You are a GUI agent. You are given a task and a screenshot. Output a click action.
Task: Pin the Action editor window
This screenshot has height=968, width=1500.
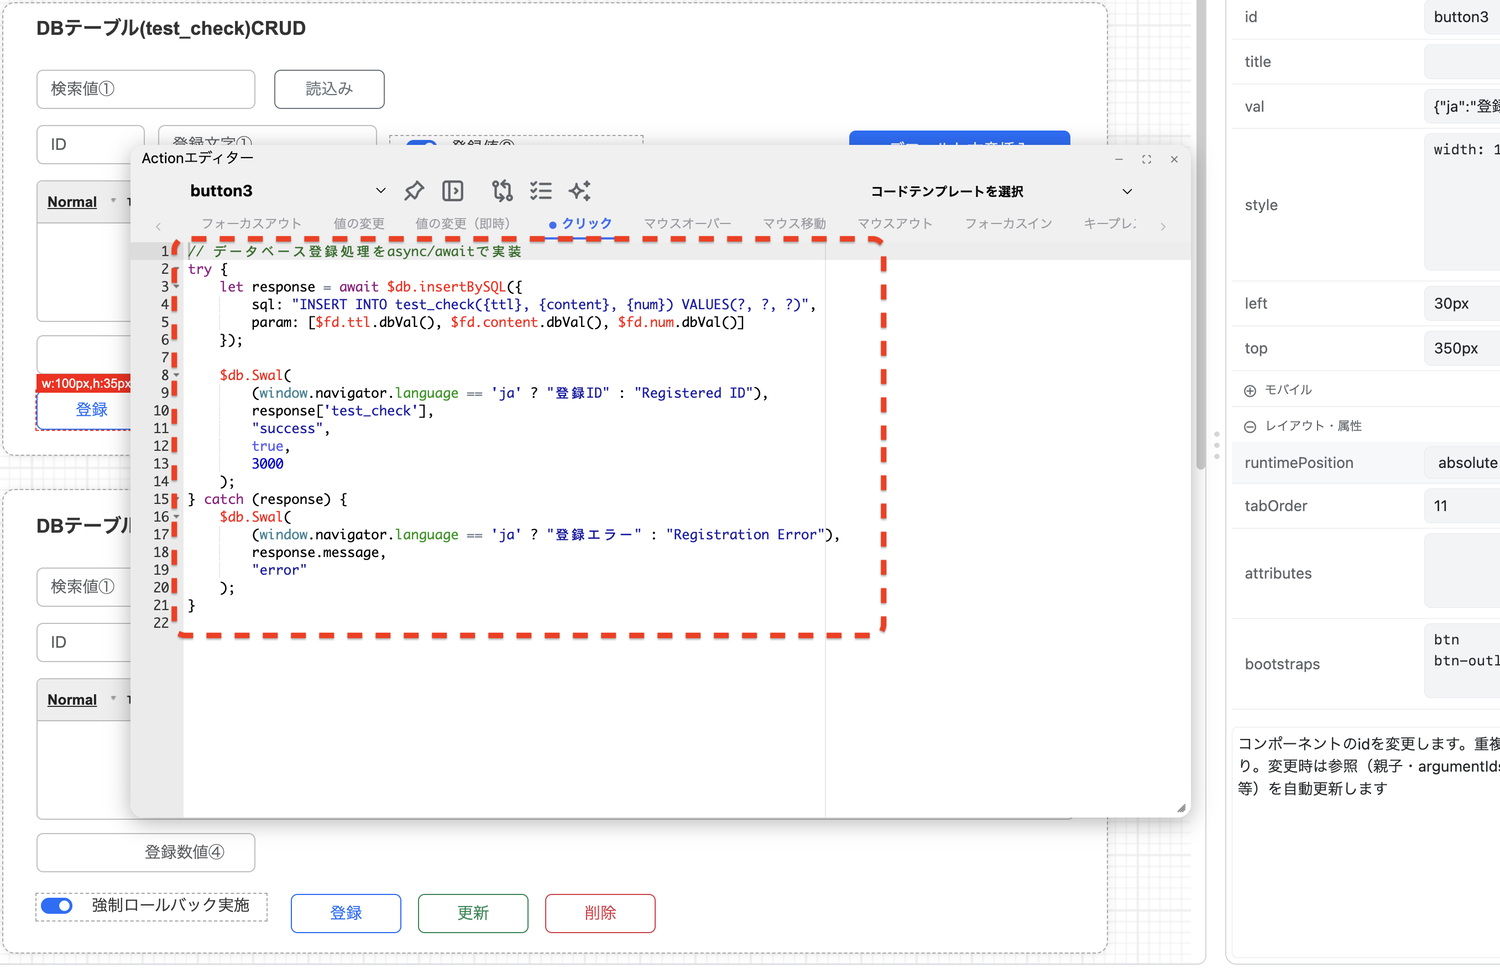pos(414,191)
